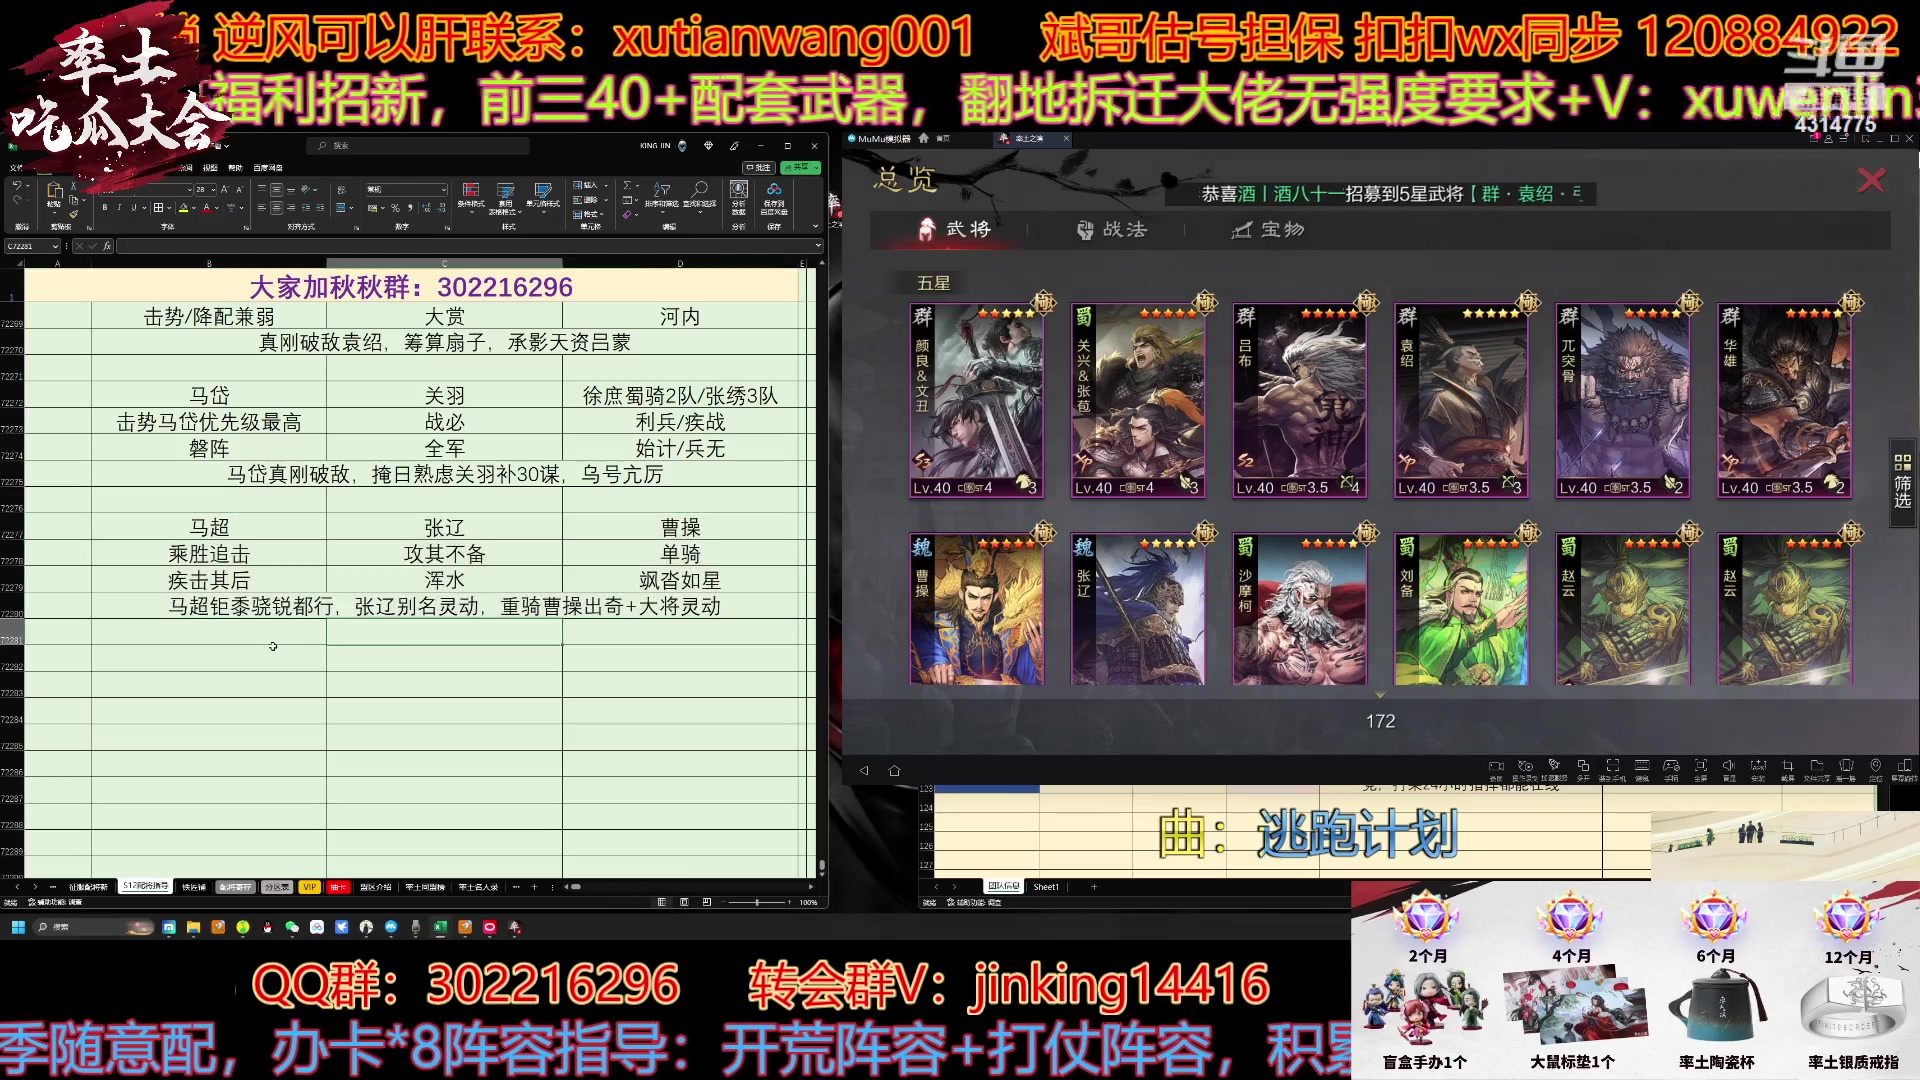Open the number format 常规 dropdown
Viewport: 1920px width, 1080px height.
444,189
